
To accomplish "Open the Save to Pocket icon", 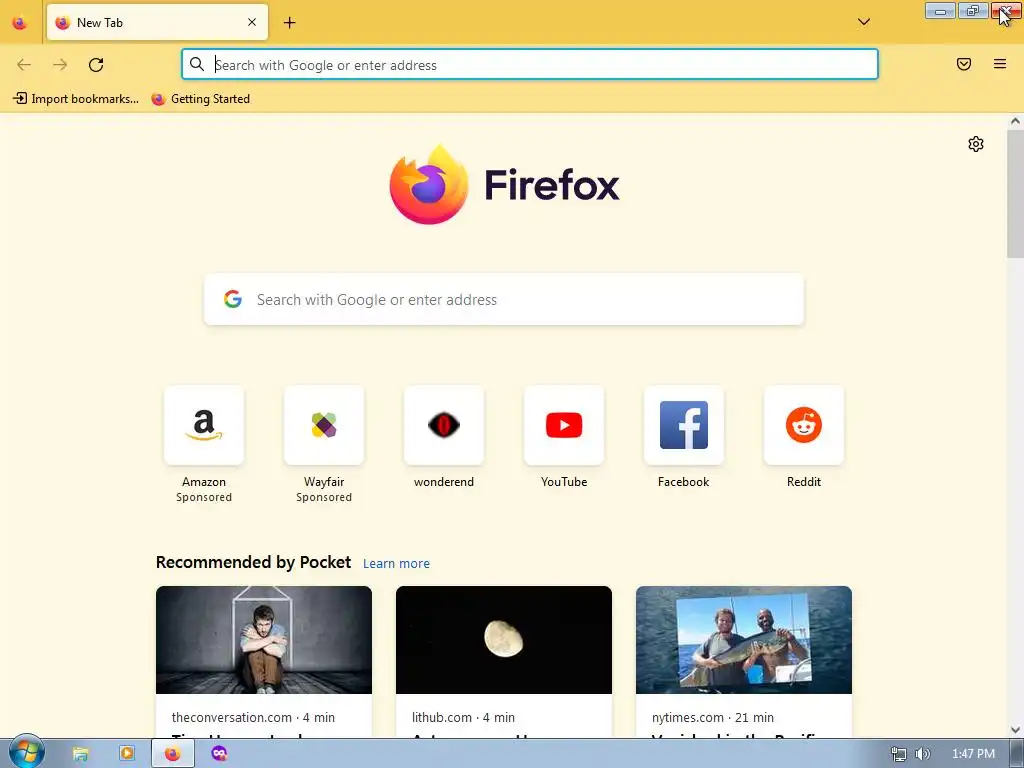I will coord(964,64).
